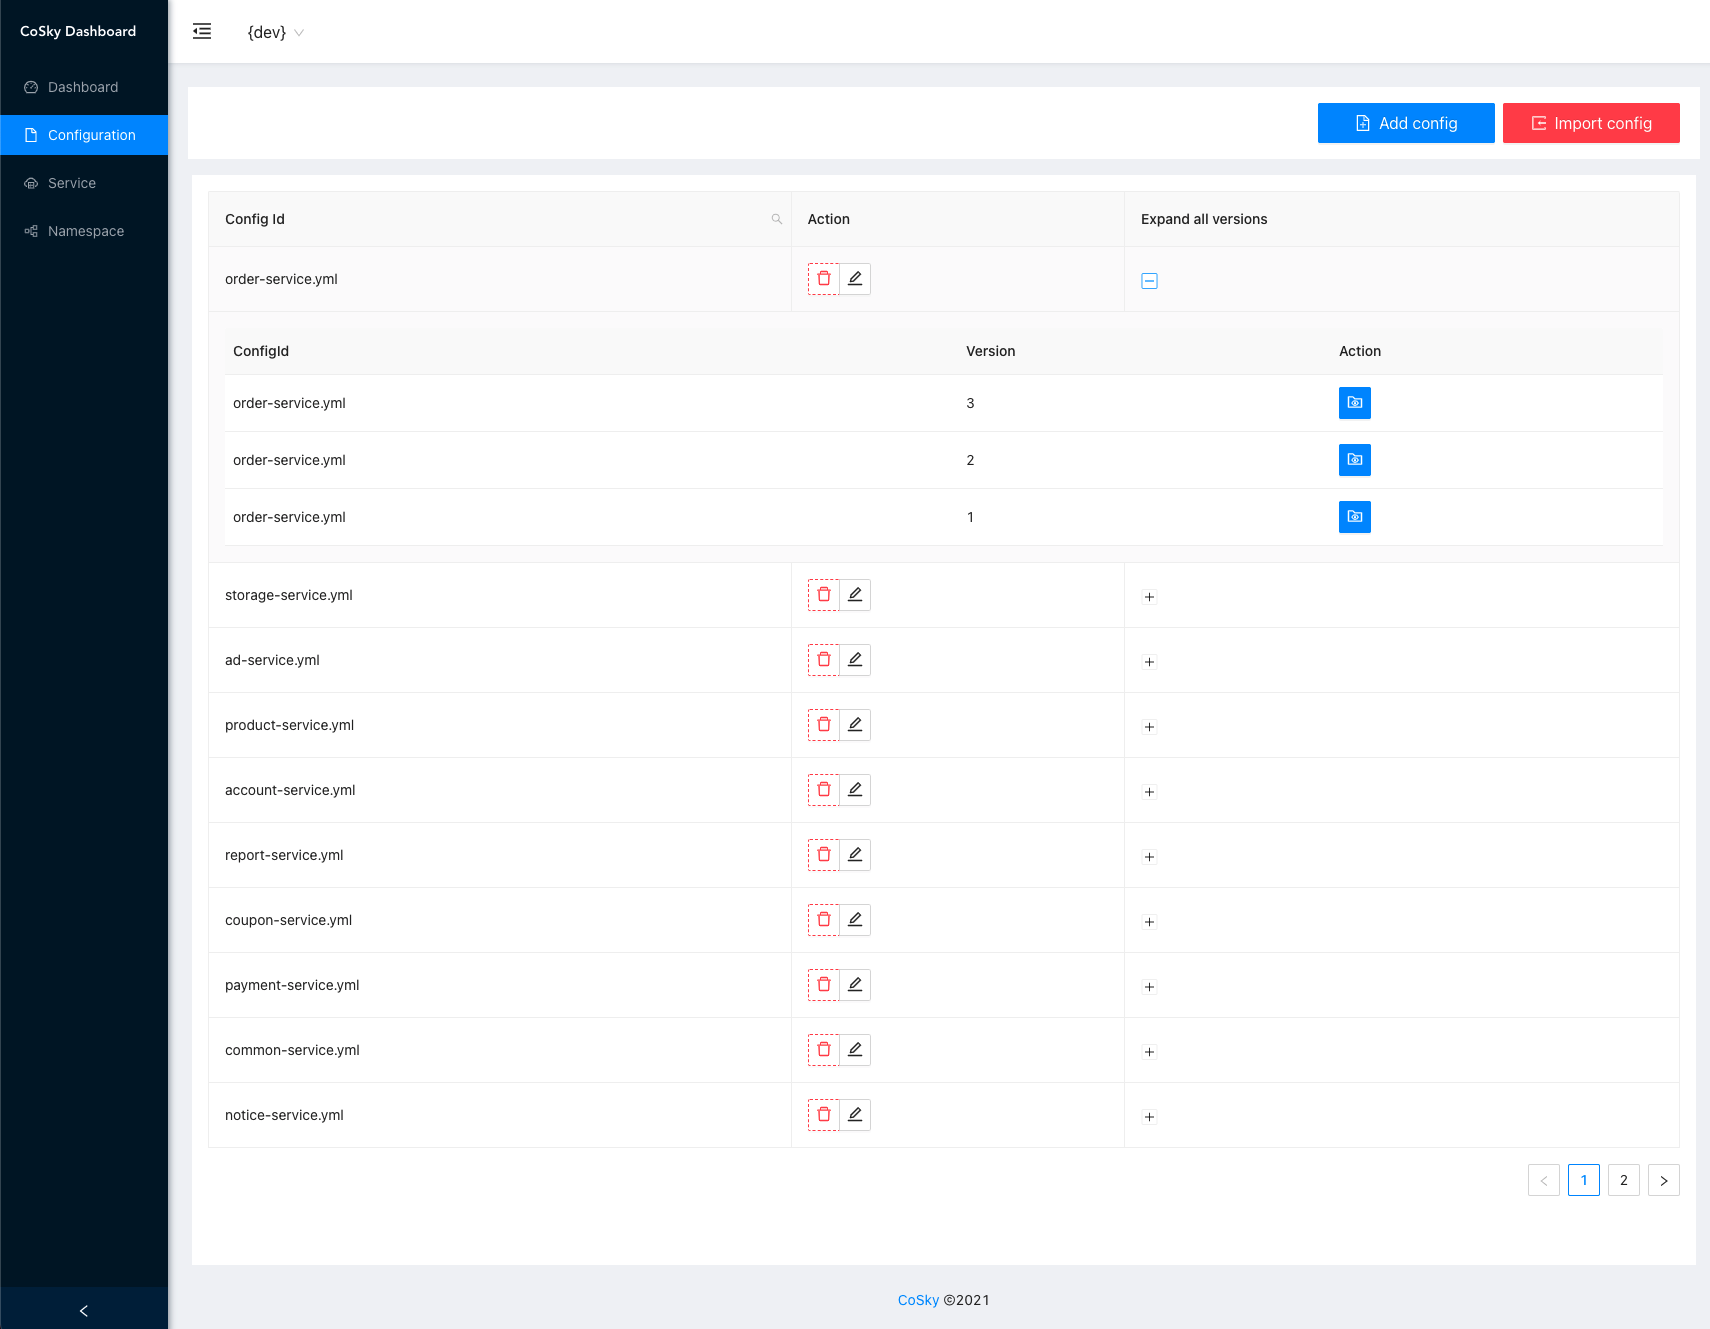Click the Add config button

point(1406,123)
